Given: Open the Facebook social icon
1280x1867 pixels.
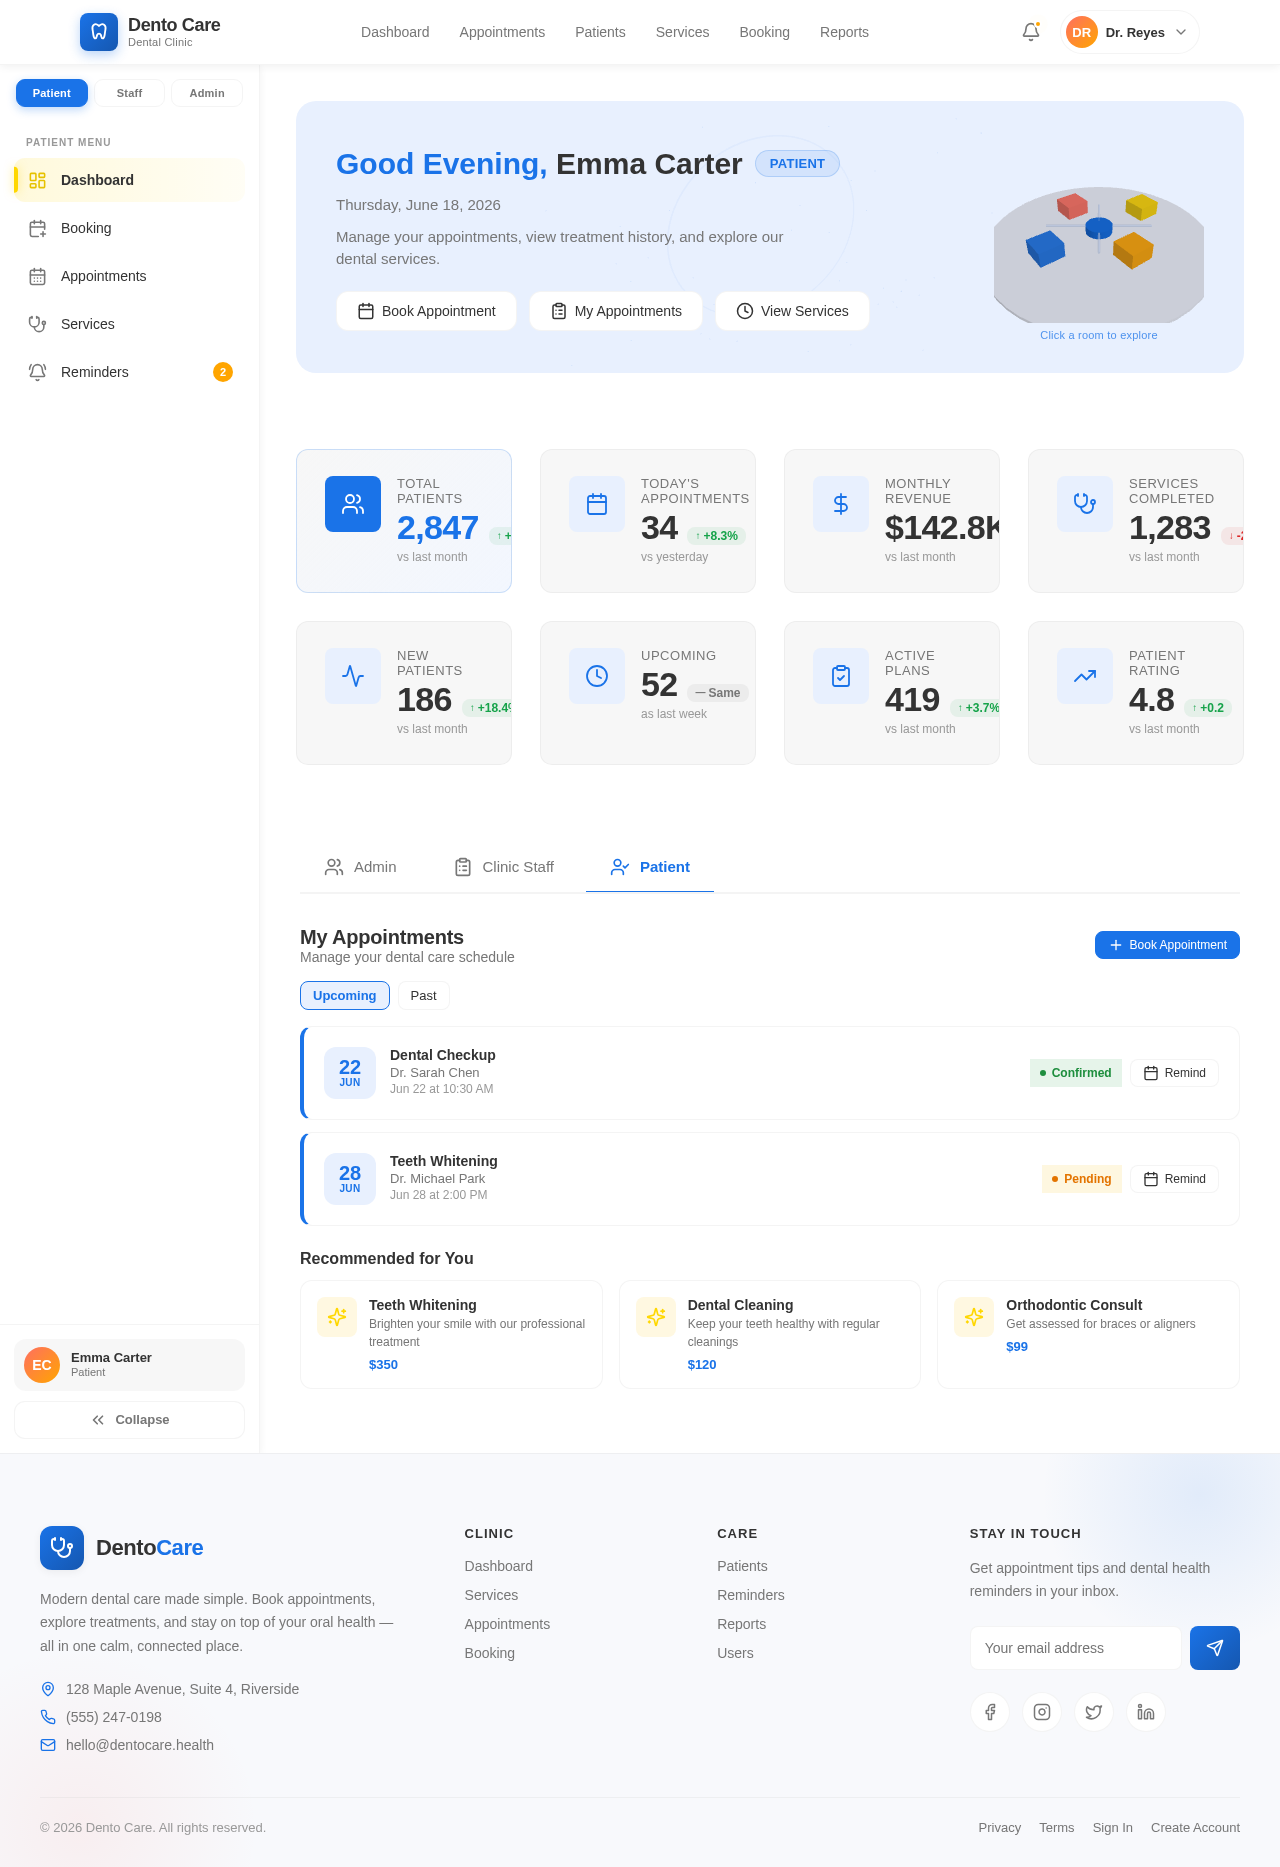Looking at the screenshot, I should (x=990, y=1712).
